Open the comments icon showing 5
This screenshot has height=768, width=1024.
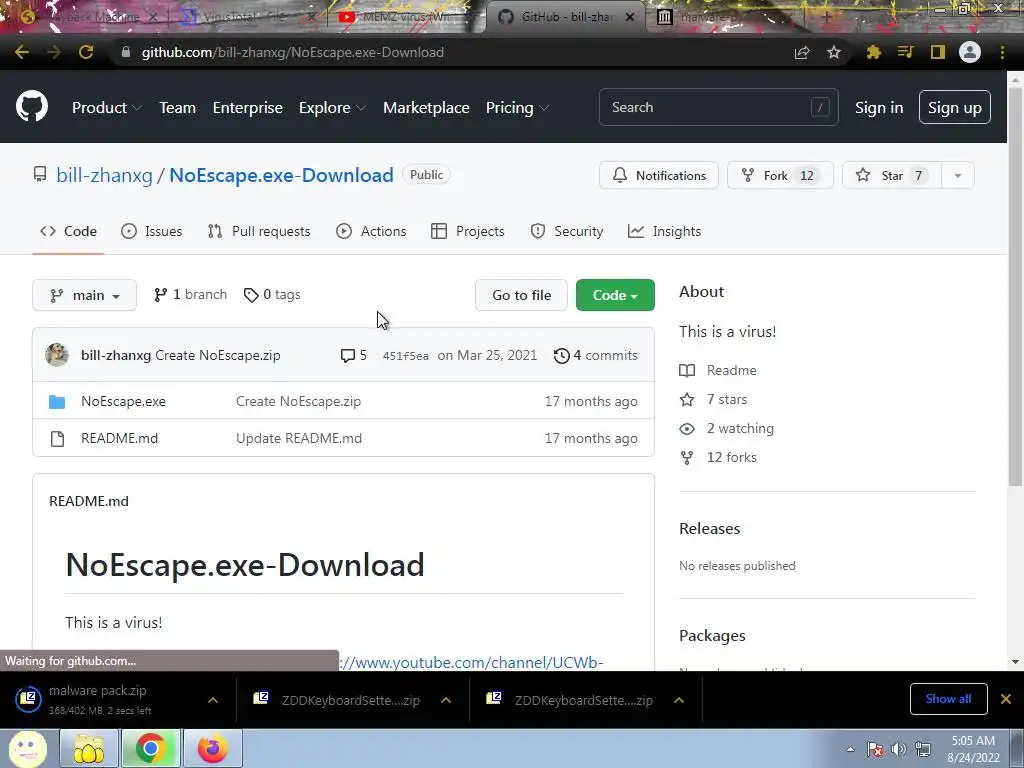click(353, 355)
